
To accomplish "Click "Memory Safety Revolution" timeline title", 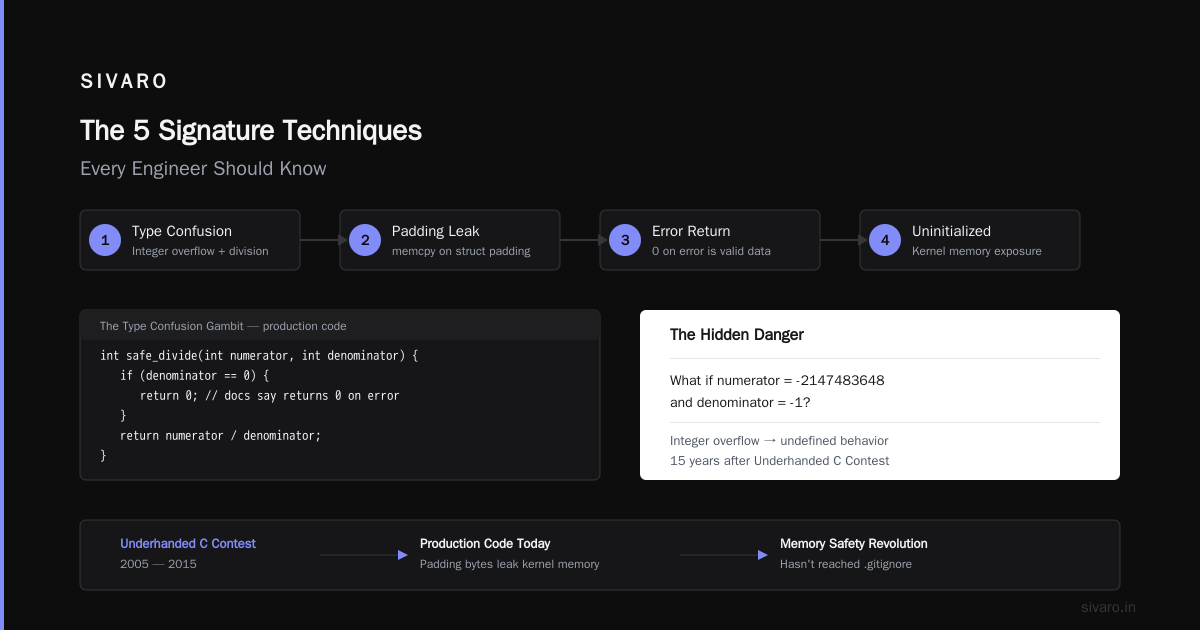I will coord(854,544).
